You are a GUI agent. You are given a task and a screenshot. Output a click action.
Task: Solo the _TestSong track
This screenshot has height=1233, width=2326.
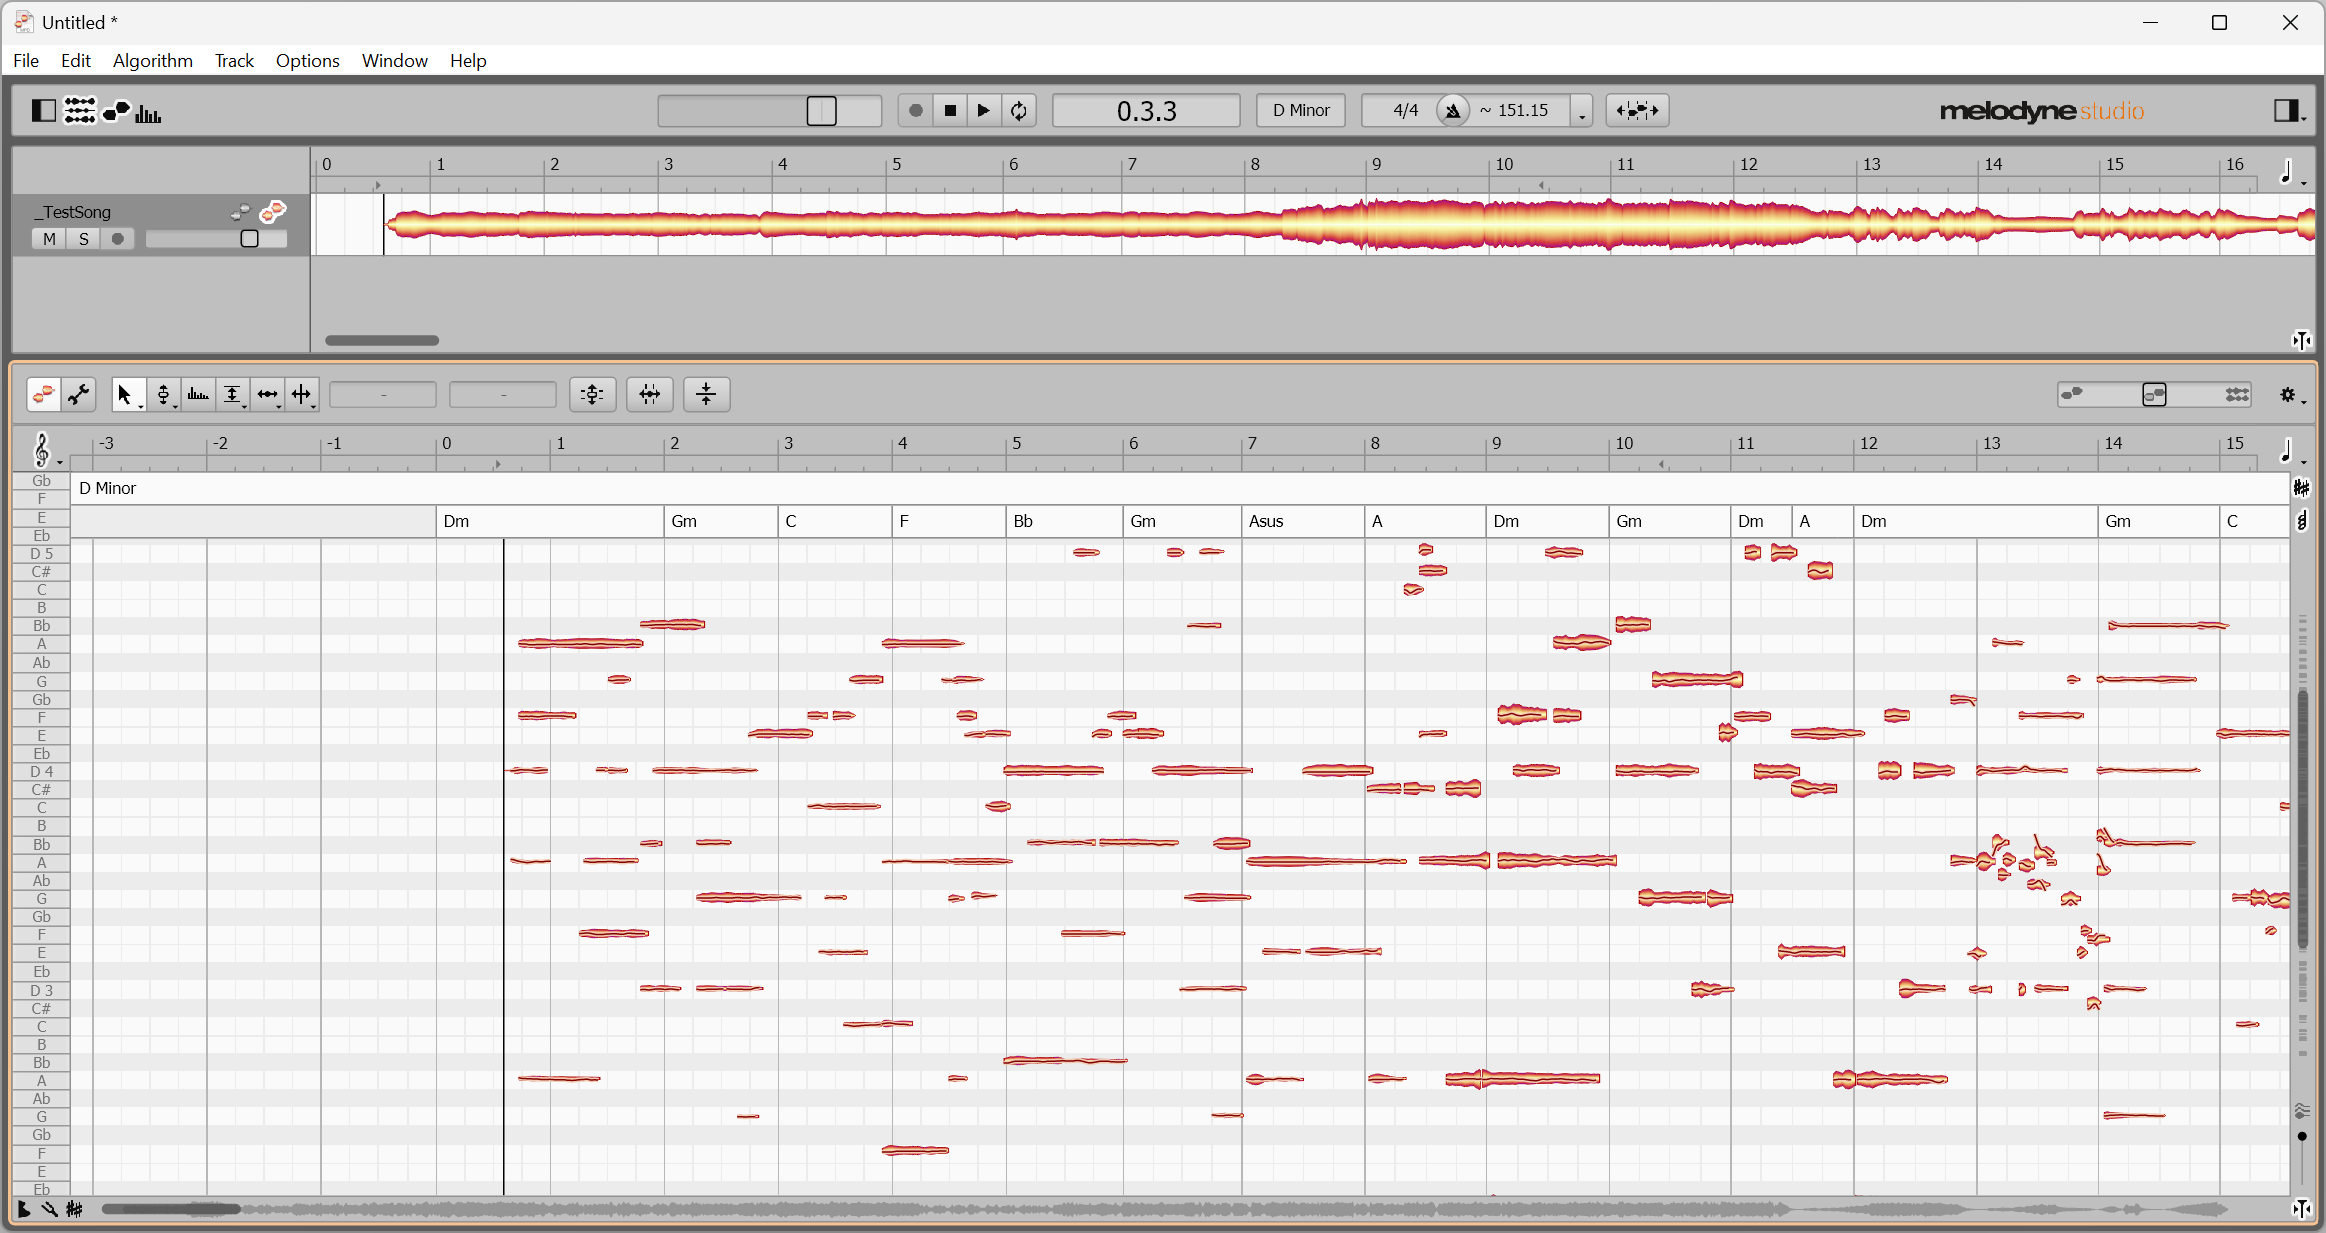(84, 239)
